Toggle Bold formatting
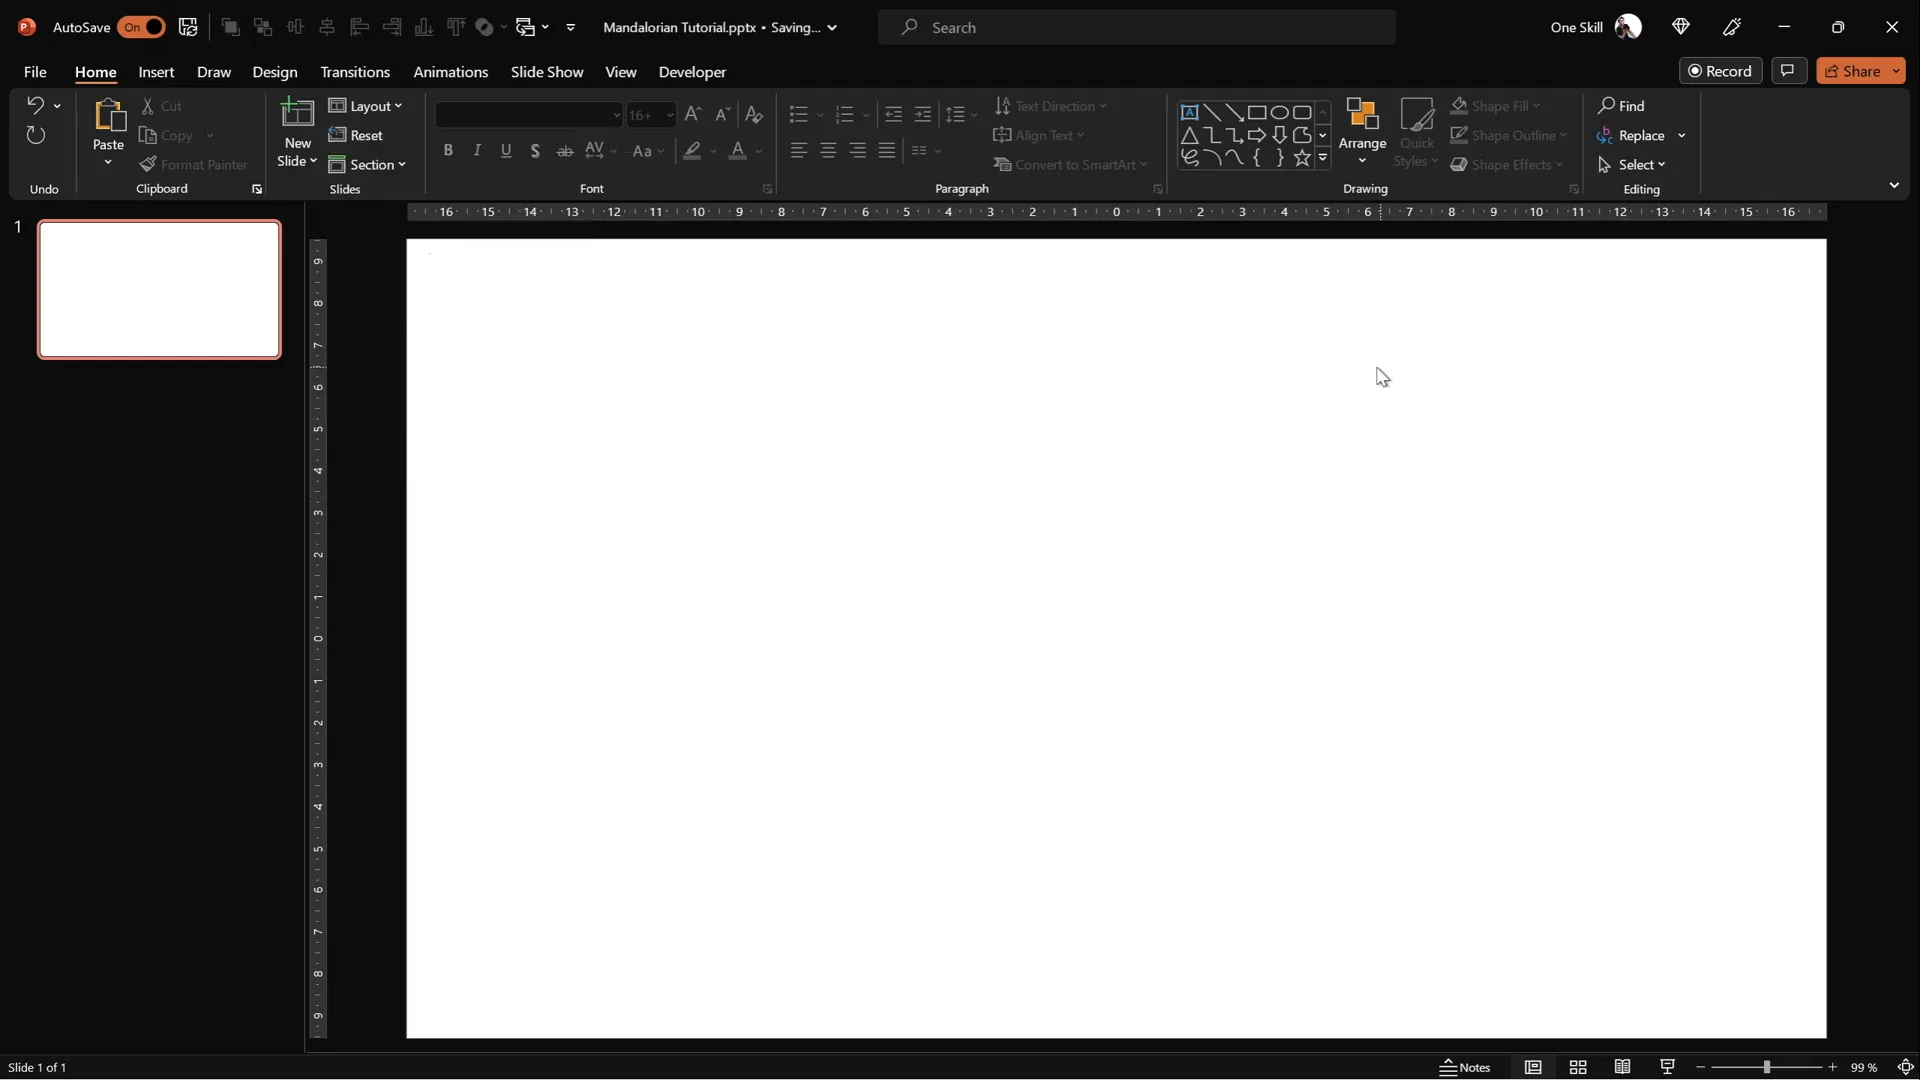 coord(448,150)
